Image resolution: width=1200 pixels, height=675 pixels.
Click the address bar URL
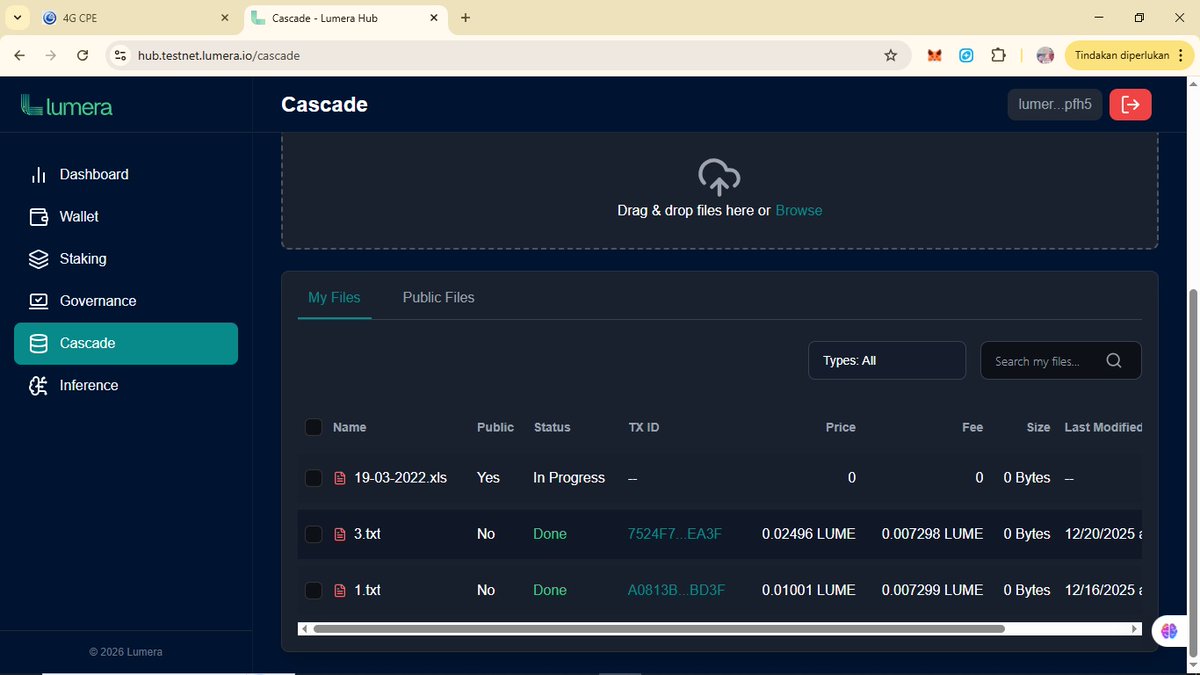pos(218,56)
